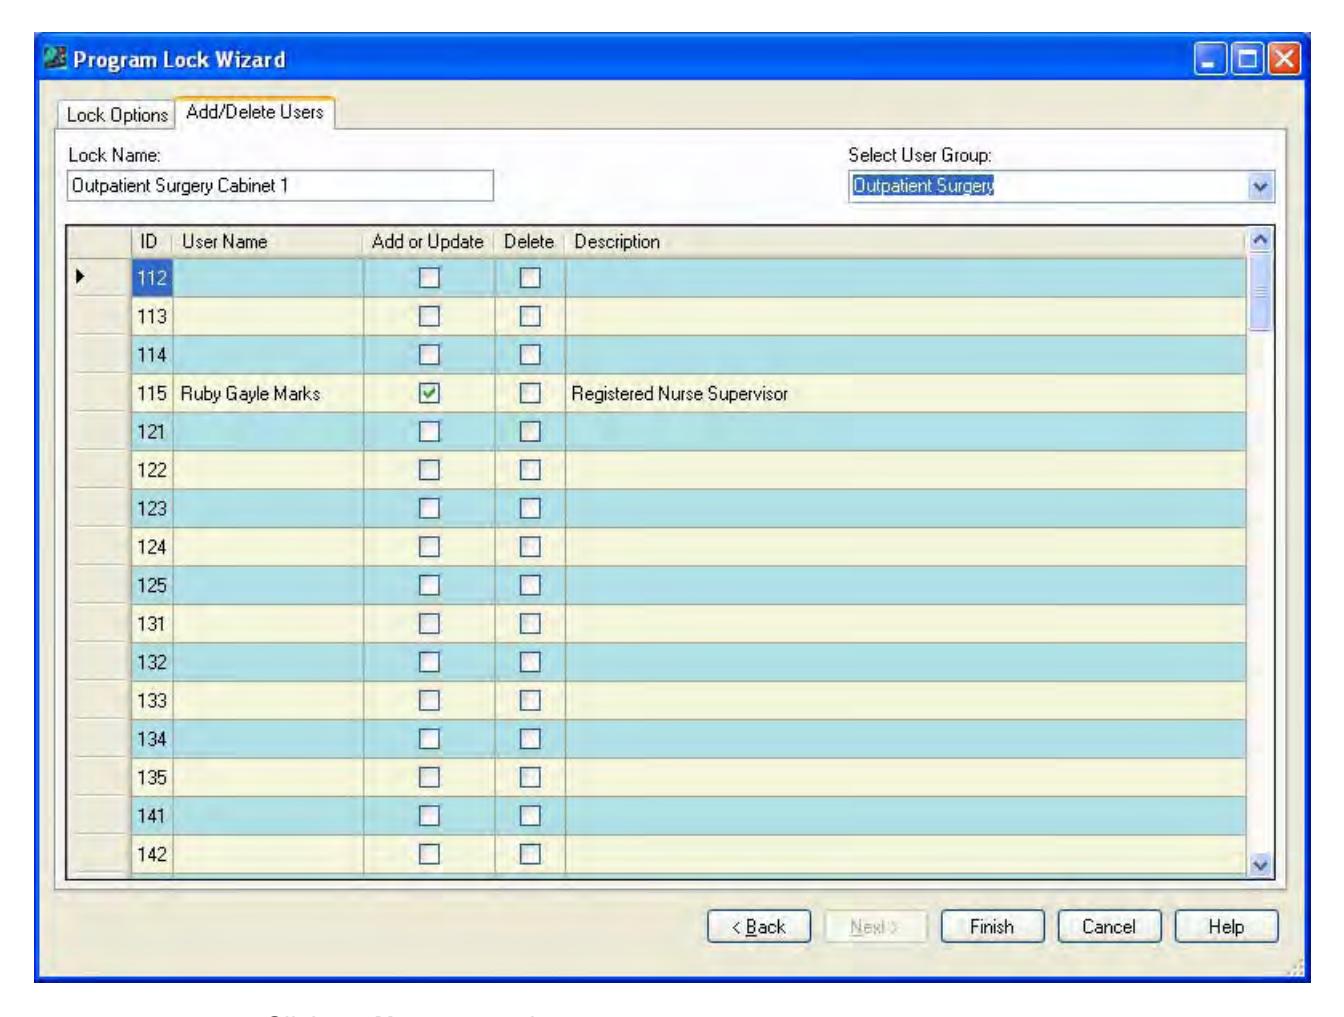
Task: Minimize the Program Lock Wizard window
Action: (1210, 59)
